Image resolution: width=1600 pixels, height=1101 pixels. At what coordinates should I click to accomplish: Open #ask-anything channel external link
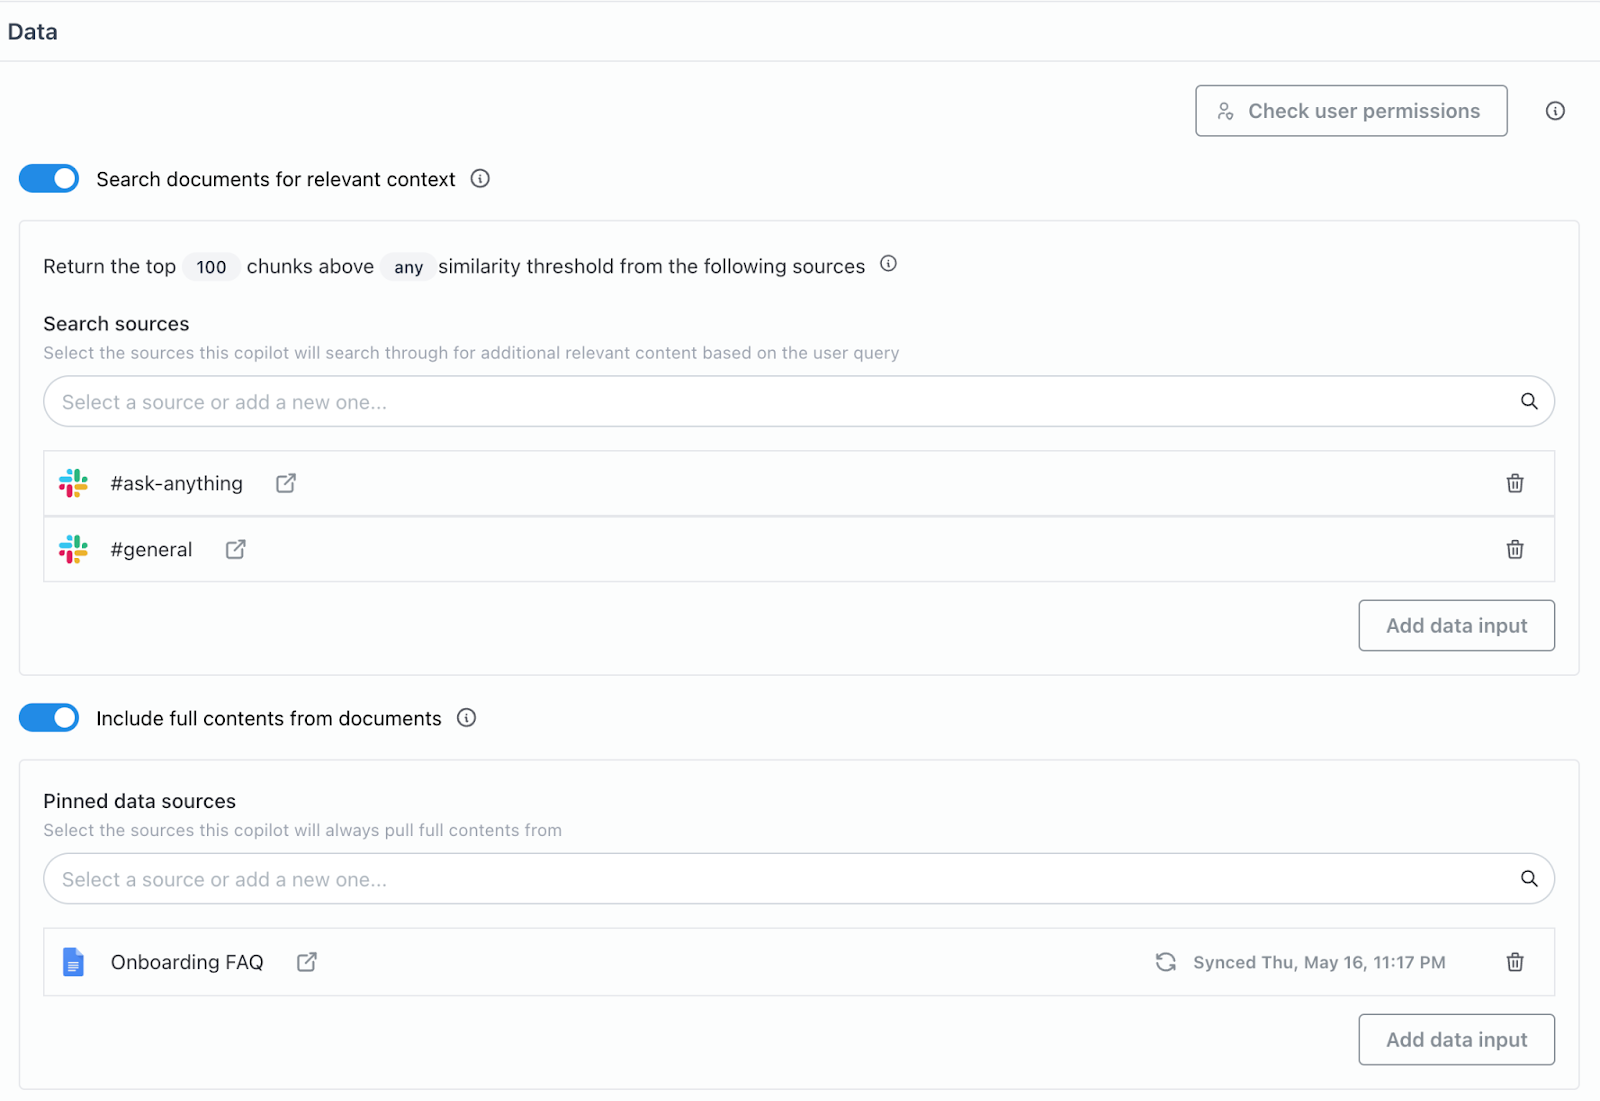point(286,484)
